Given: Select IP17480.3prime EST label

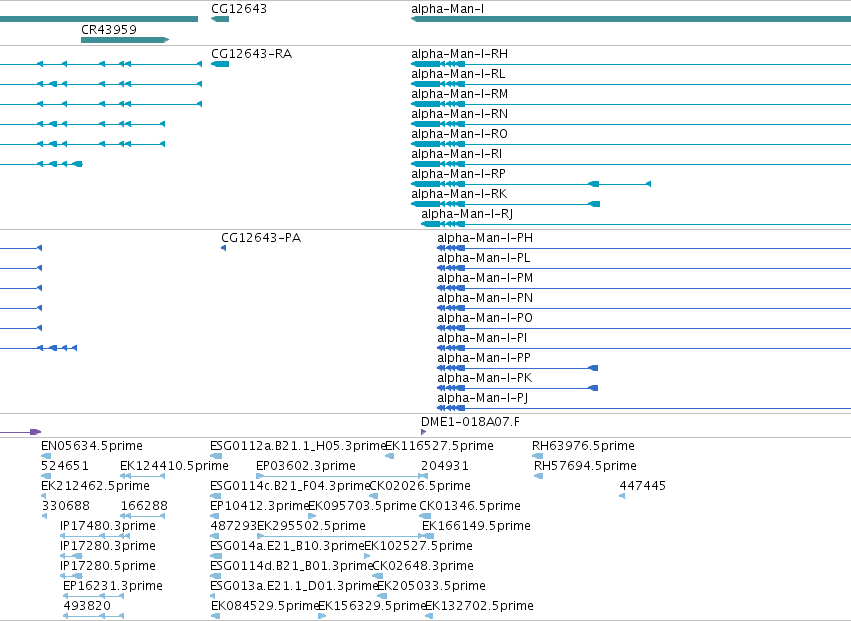Looking at the screenshot, I should pyautogui.click(x=108, y=526).
